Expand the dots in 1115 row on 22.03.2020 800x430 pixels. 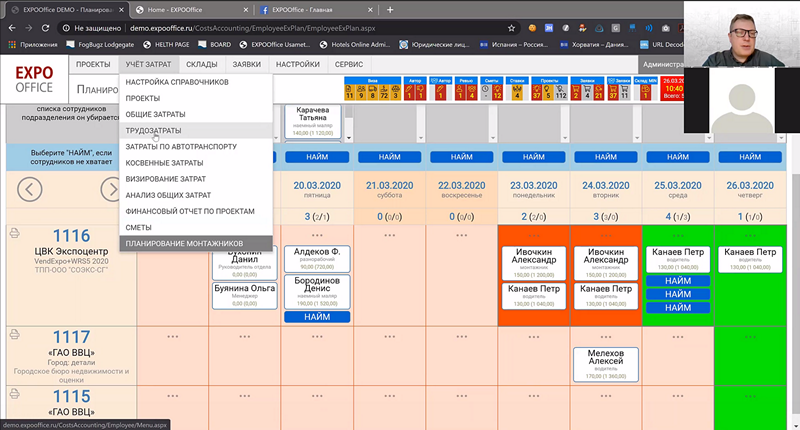[x=462, y=396]
